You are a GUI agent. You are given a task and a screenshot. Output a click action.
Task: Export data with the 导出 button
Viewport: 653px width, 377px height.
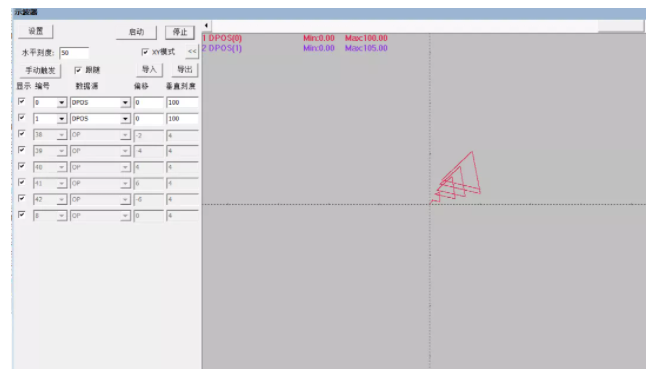click(x=185, y=70)
